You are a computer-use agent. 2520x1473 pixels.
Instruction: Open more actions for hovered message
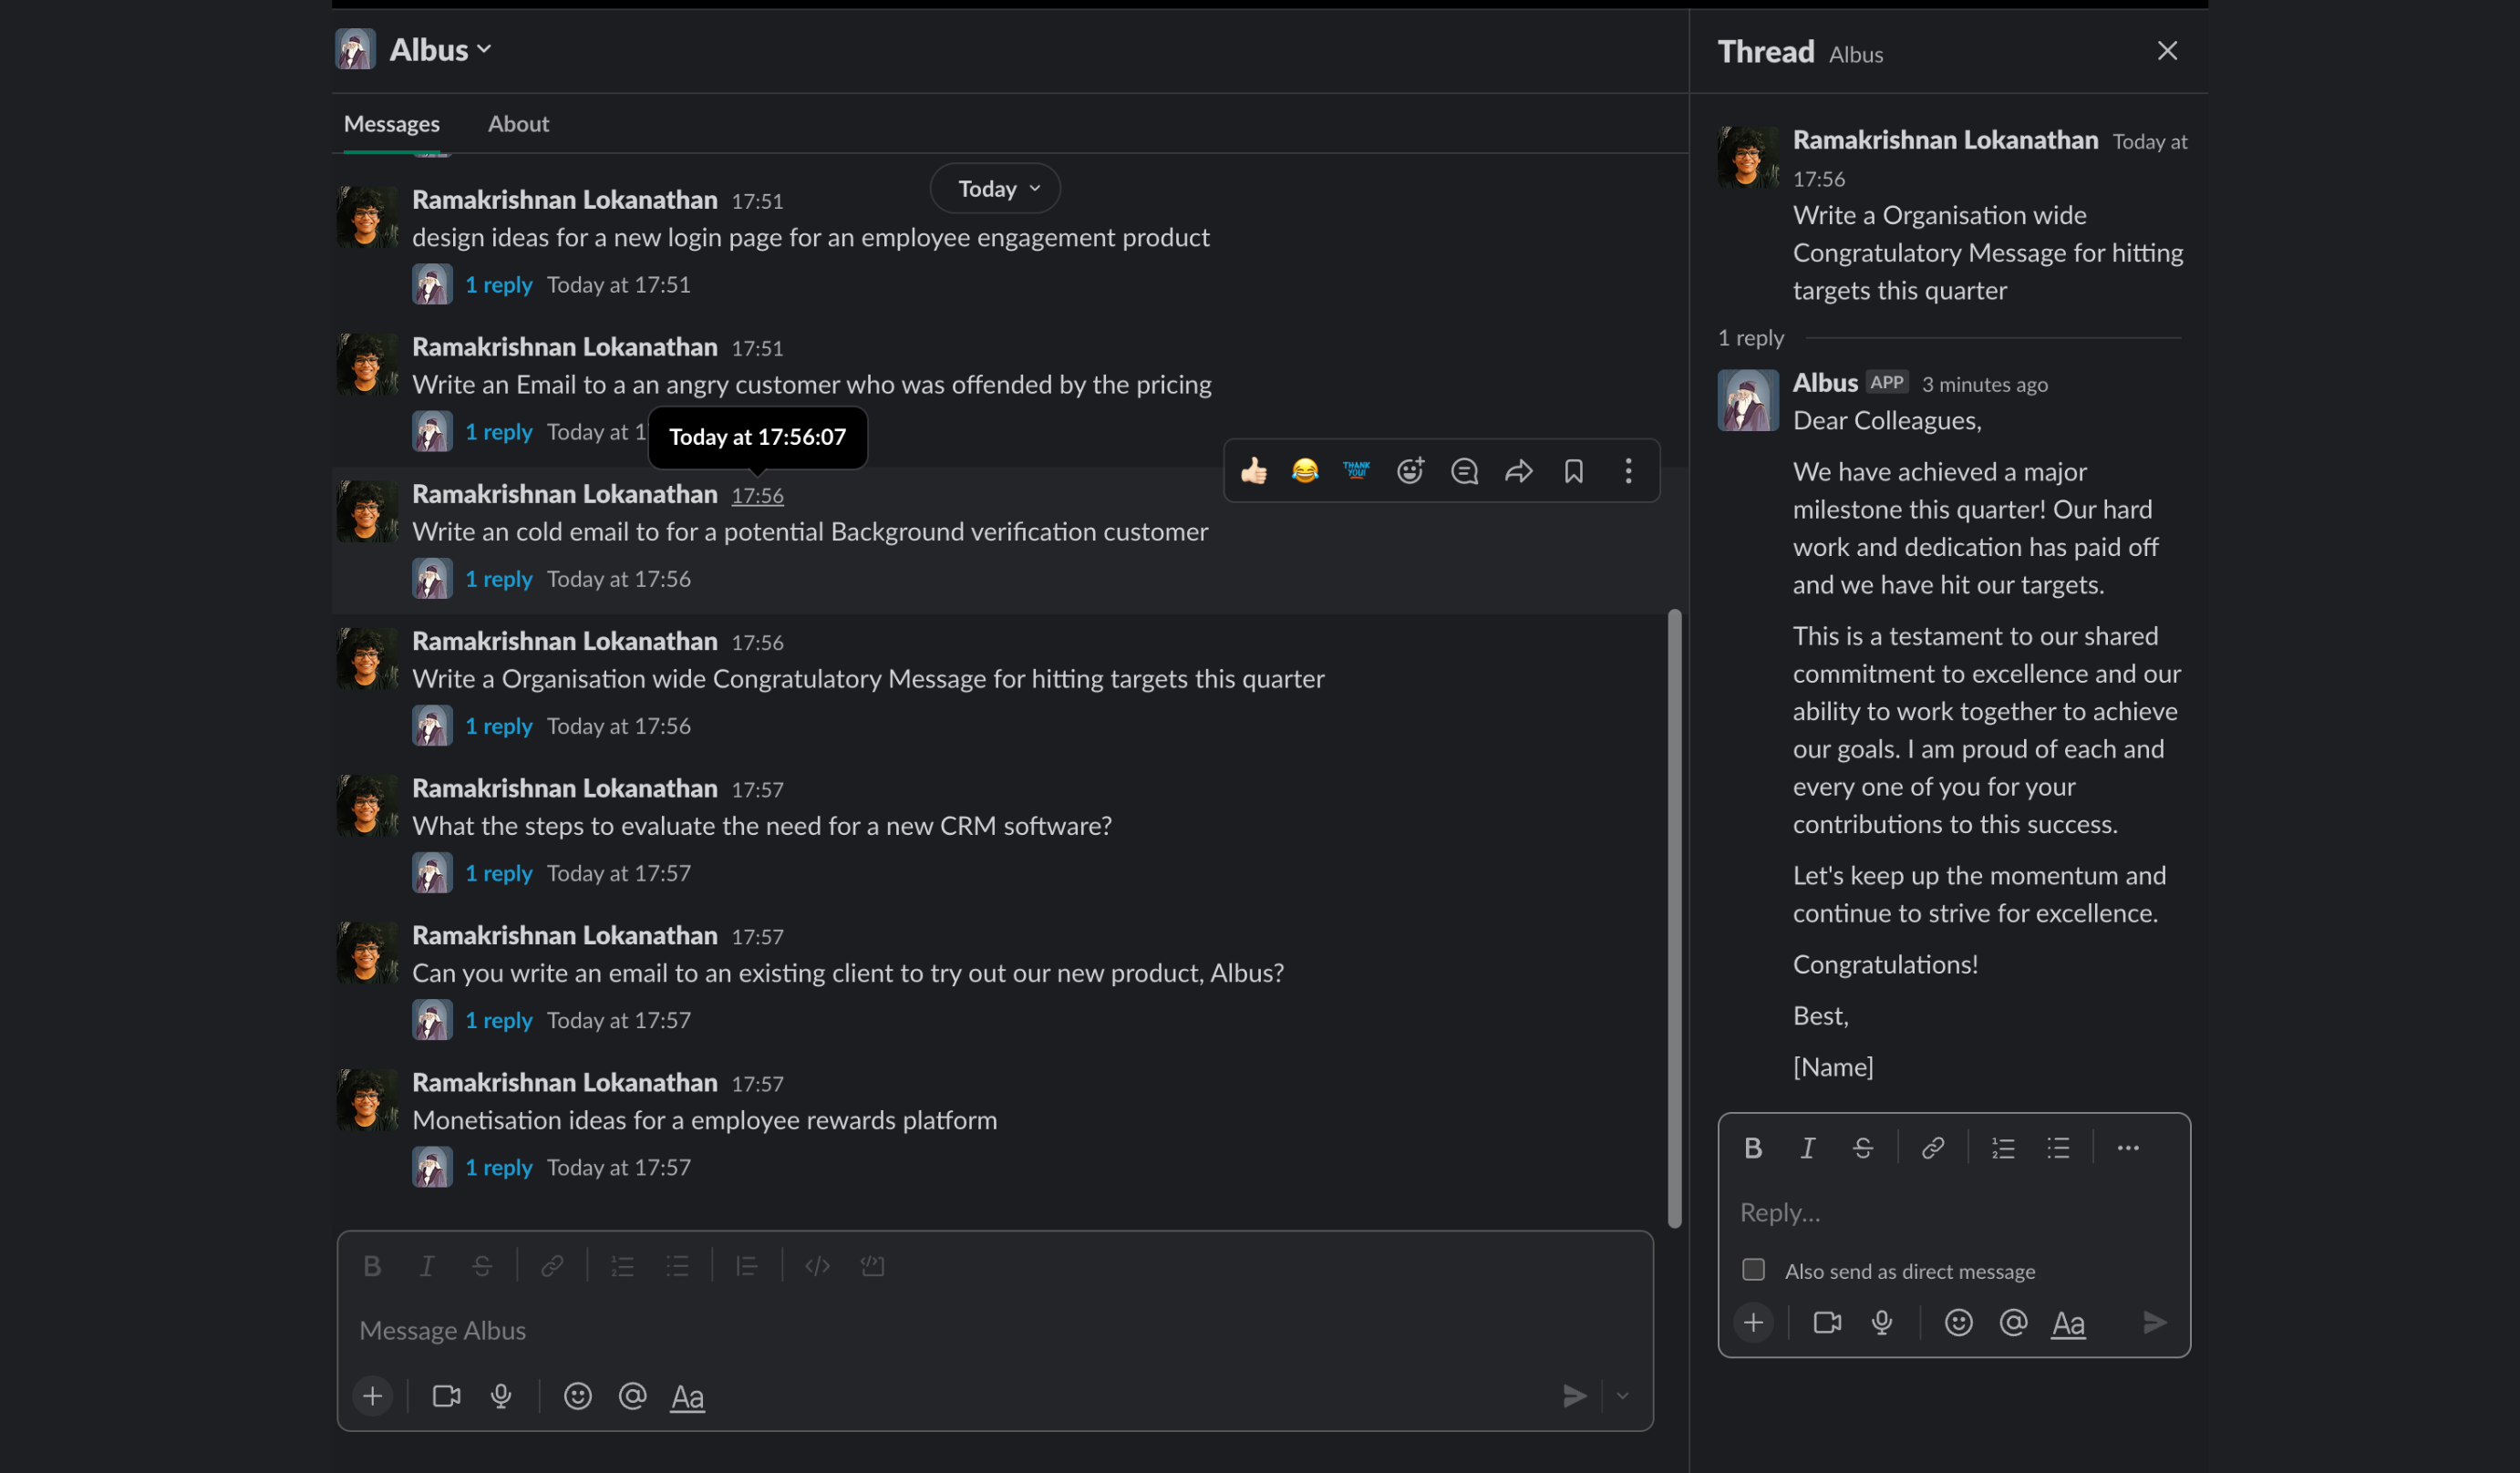[x=1628, y=471]
